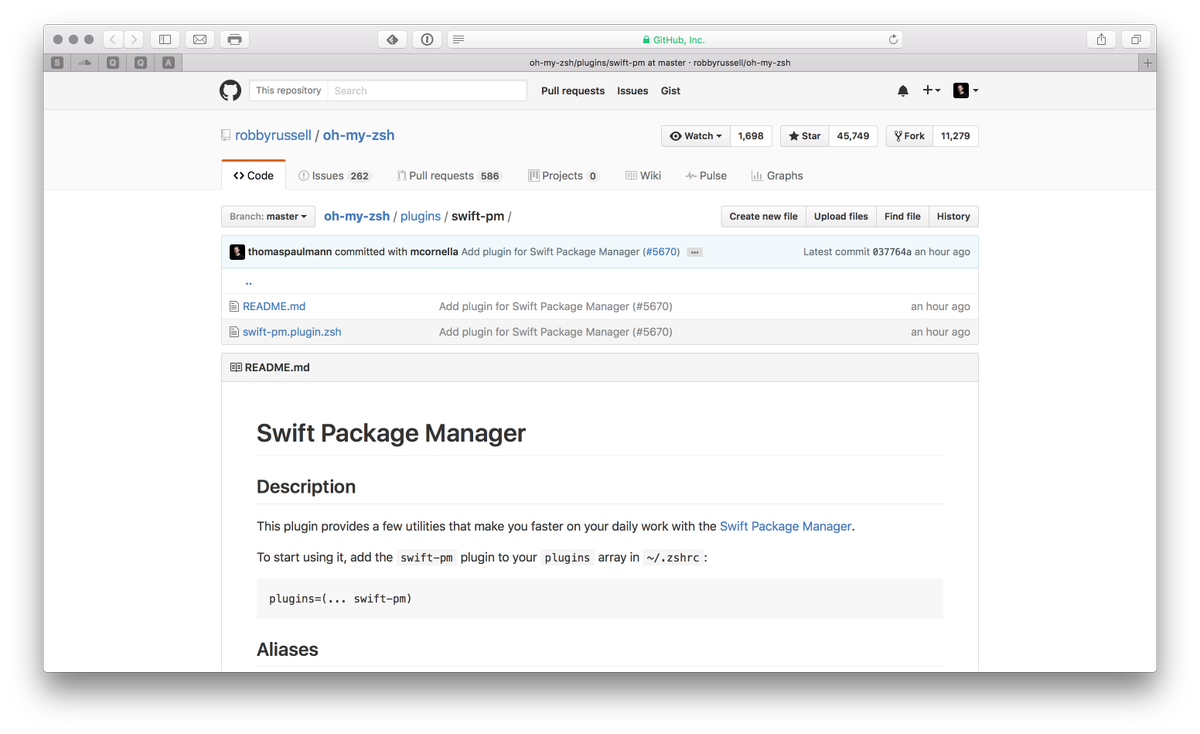This screenshot has height=734, width=1200.
Task: Open the History button
Action: pyautogui.click(x=953, y=216)
